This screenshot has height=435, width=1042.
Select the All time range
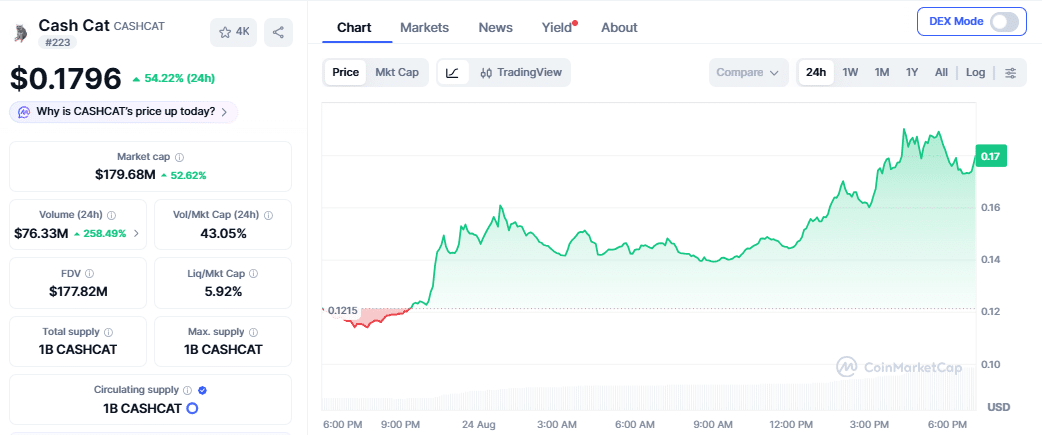pyautogui.click(x=941, y=72)
